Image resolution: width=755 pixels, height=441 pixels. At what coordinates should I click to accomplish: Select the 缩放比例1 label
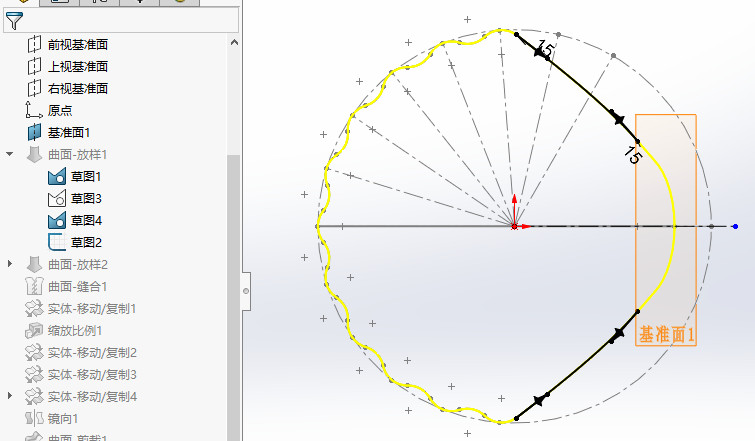[x=75, y=331]
